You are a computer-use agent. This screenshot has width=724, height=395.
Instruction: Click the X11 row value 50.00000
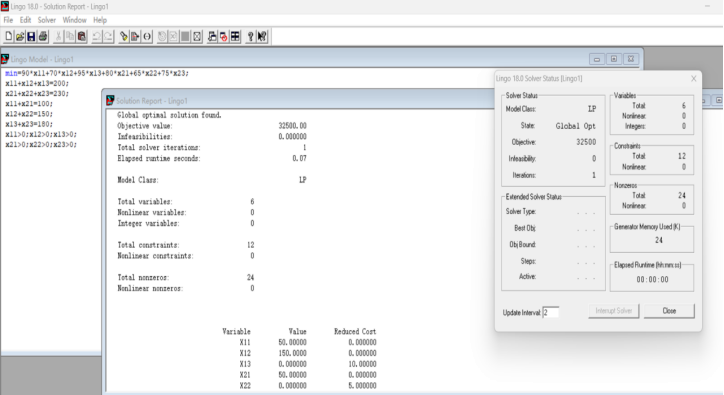point(292,342)
